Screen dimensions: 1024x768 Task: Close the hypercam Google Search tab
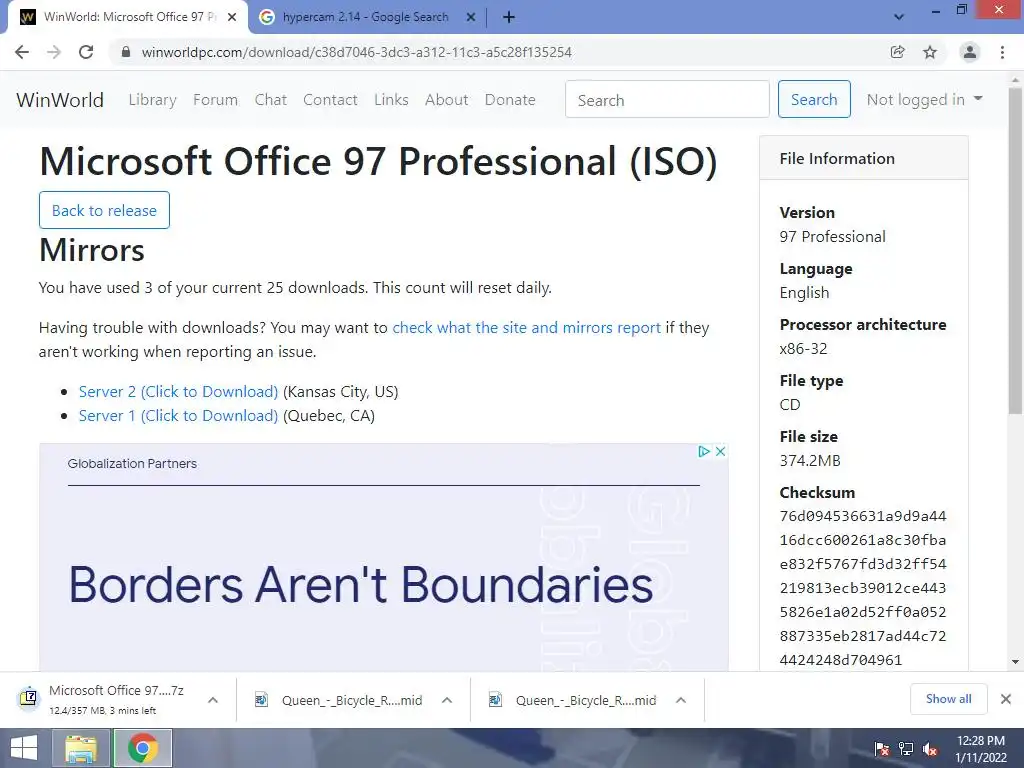471,18
